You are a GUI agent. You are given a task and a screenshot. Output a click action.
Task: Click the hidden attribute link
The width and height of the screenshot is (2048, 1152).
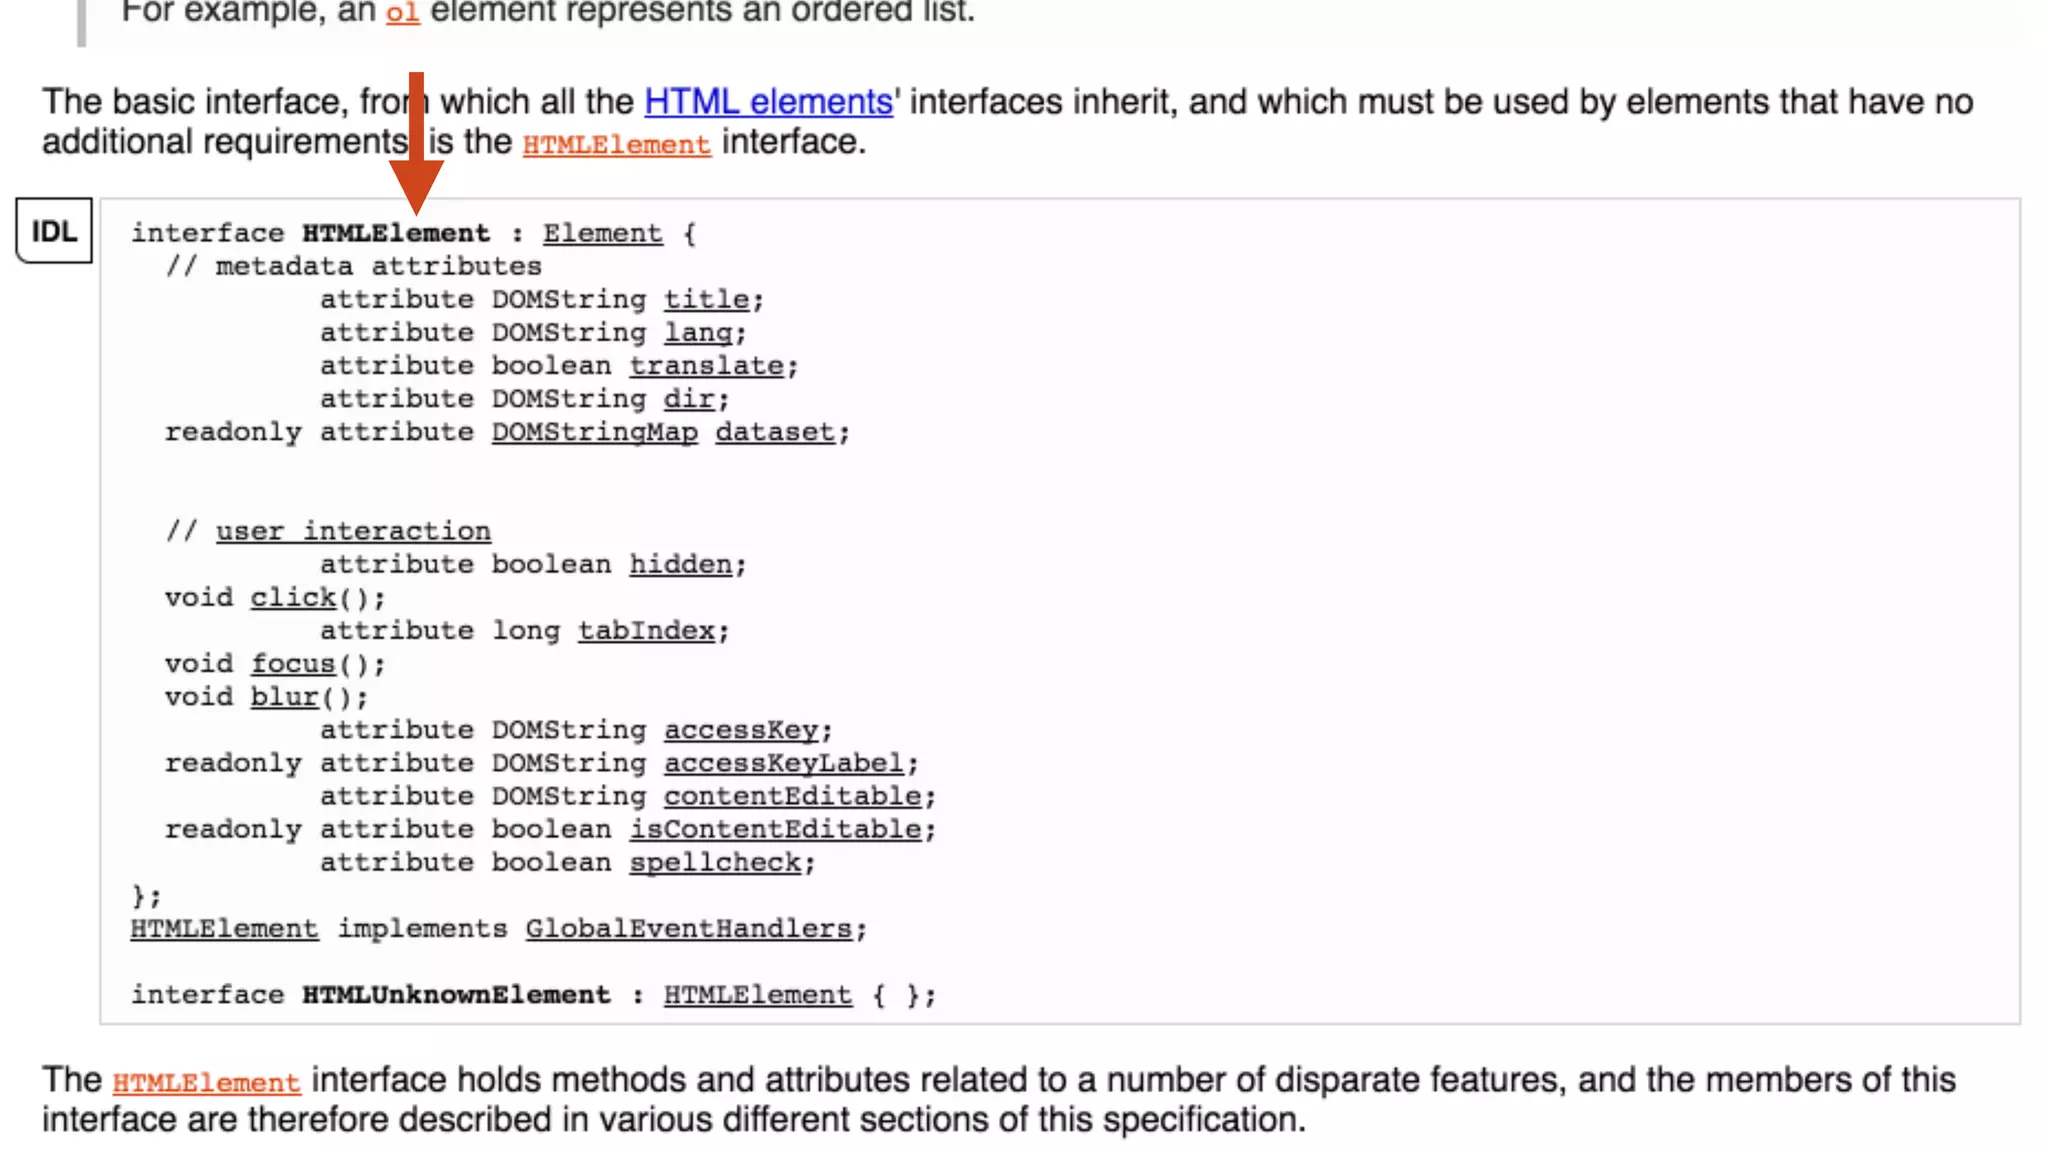tap(680, 564)
